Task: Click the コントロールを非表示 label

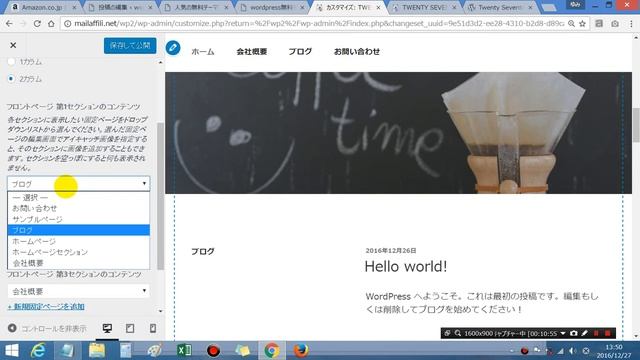Action: (x=54, y=328)
